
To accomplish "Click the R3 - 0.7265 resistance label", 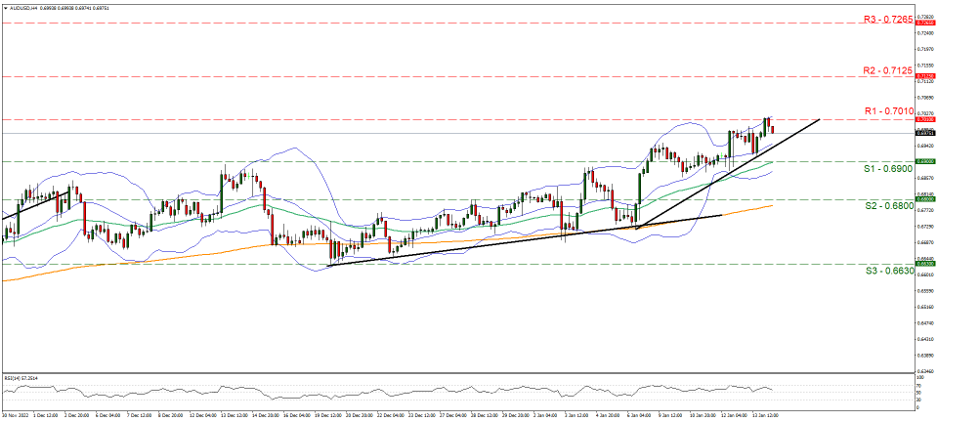I will pyautogui.click(x=888, y=20).
